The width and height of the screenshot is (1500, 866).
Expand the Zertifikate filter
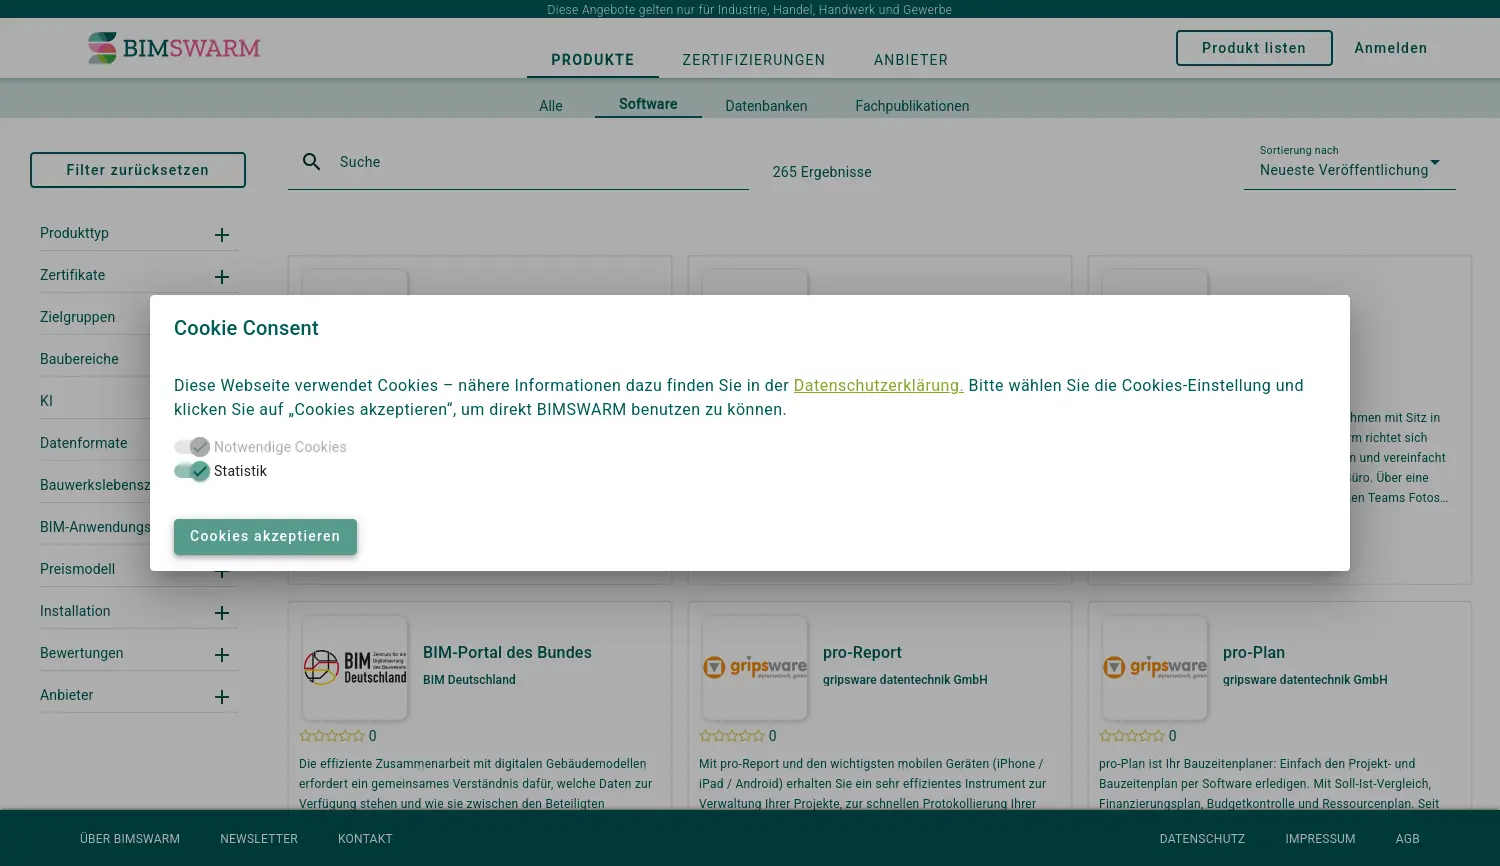222,277
